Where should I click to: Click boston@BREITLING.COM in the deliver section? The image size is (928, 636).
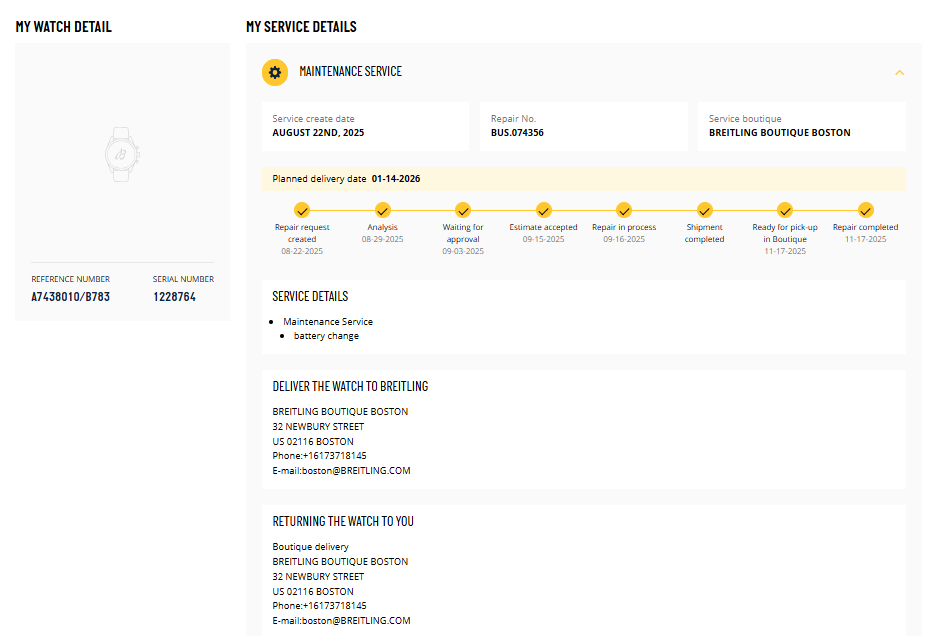coord(341,471)
